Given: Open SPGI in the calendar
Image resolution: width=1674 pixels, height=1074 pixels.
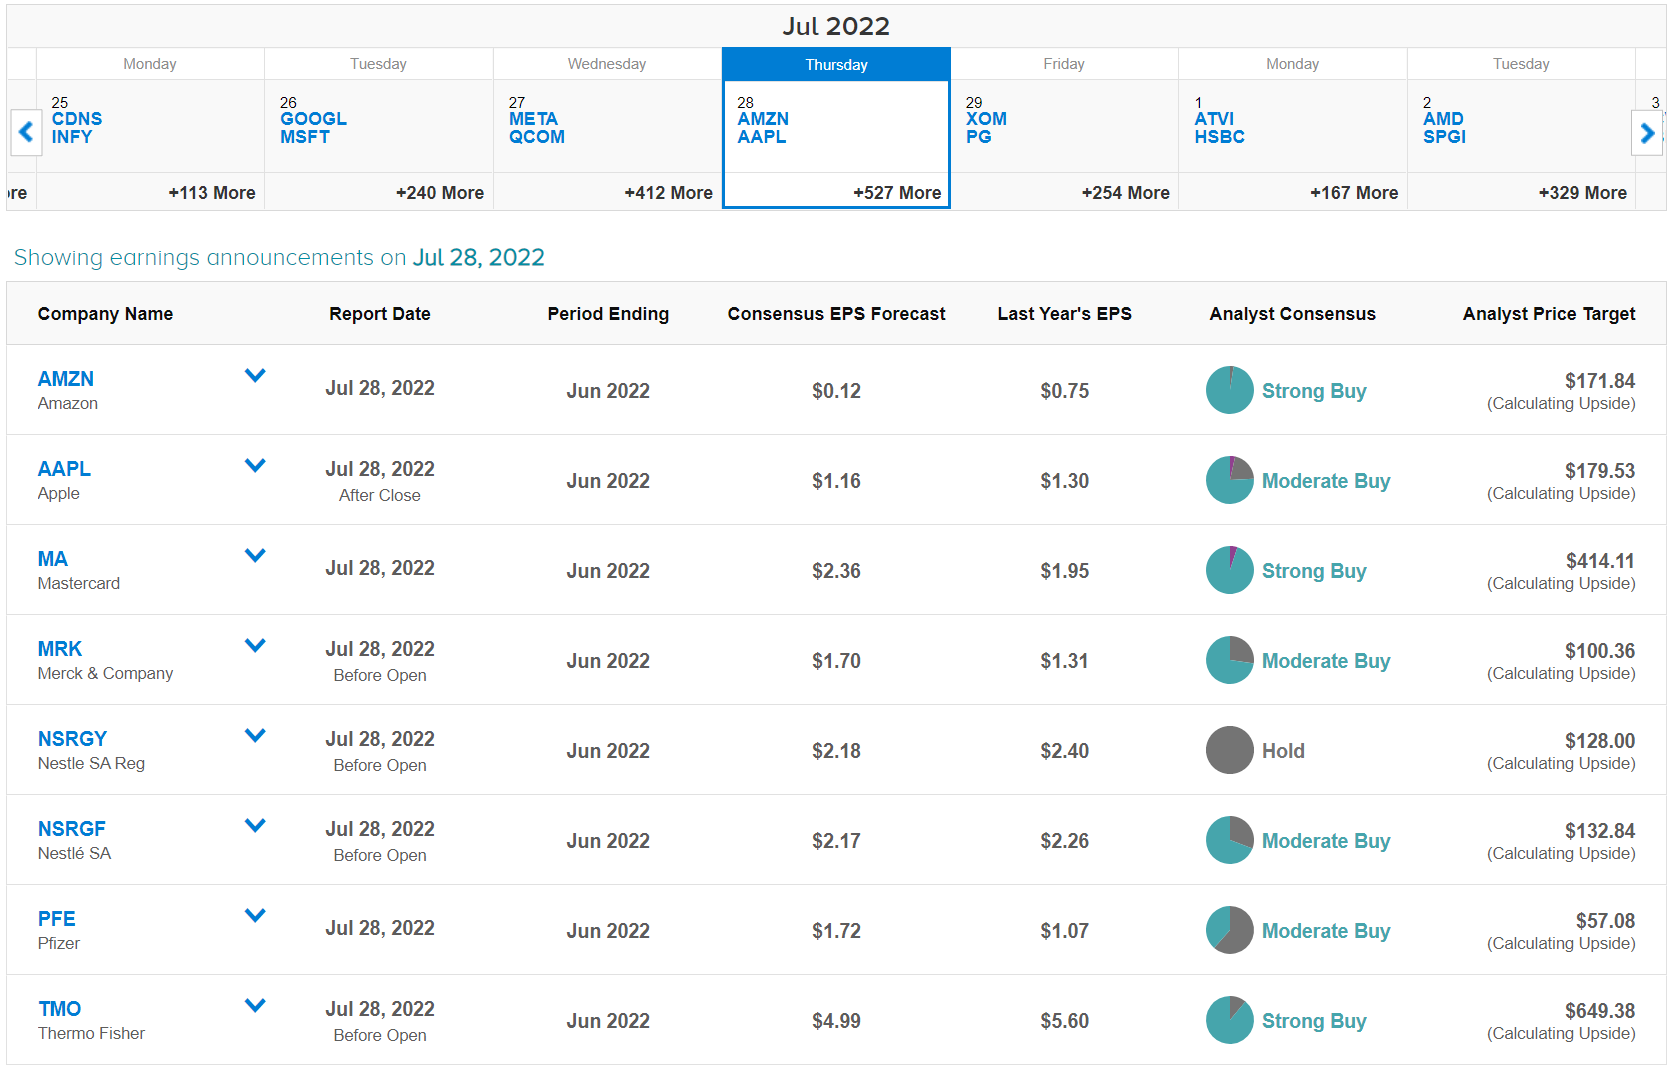Looking at the screenshot, I should pyautogui.click(x=1445, y=137).
